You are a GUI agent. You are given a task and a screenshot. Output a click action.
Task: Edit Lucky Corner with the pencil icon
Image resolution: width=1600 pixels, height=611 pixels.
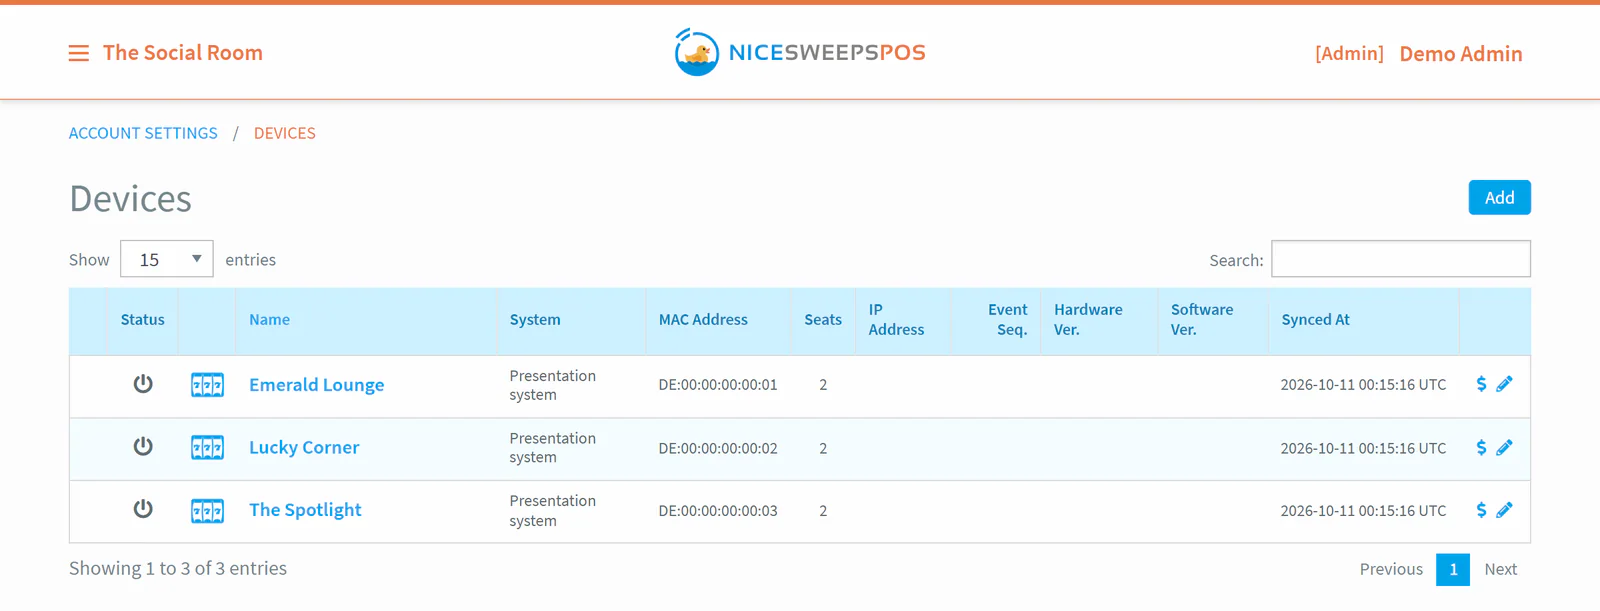pos(1504,447)
